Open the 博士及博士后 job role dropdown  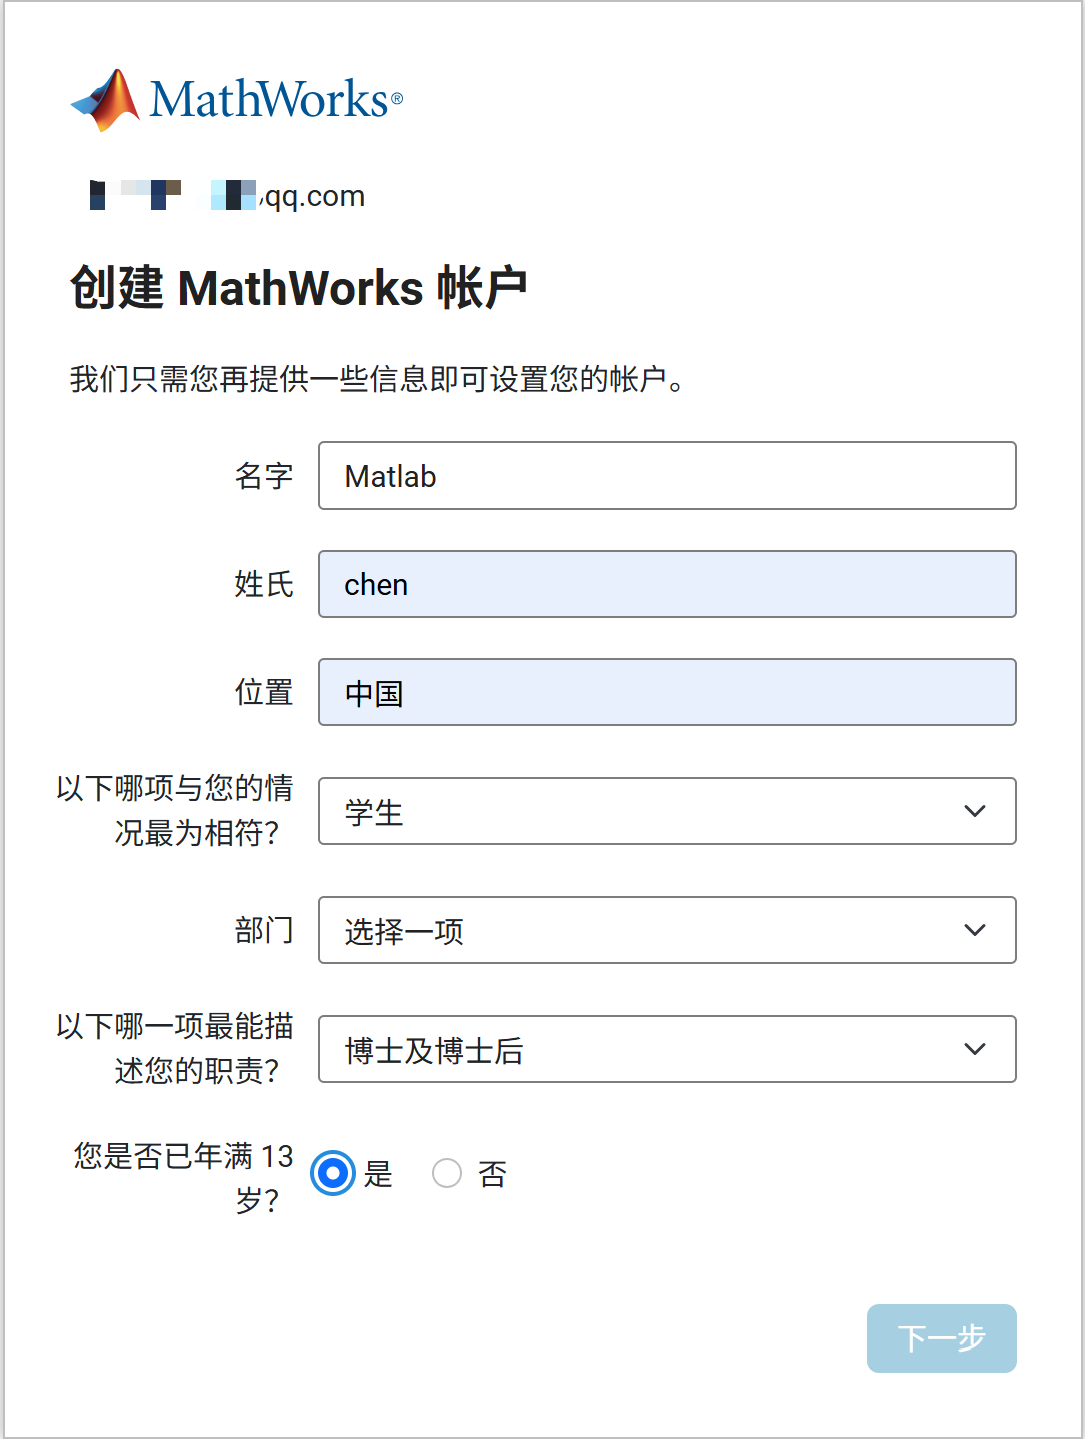click(x=667, y=1049)
